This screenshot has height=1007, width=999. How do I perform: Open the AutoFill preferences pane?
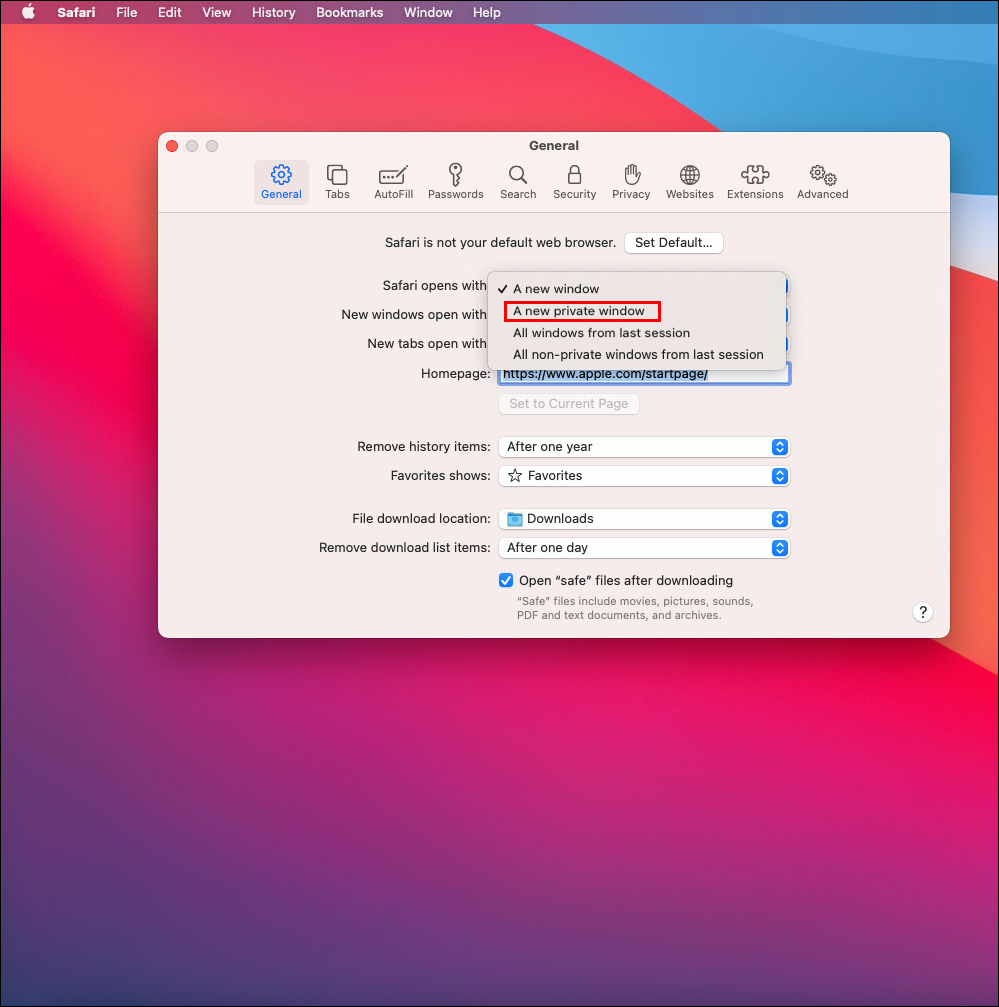tap(393, 182)
